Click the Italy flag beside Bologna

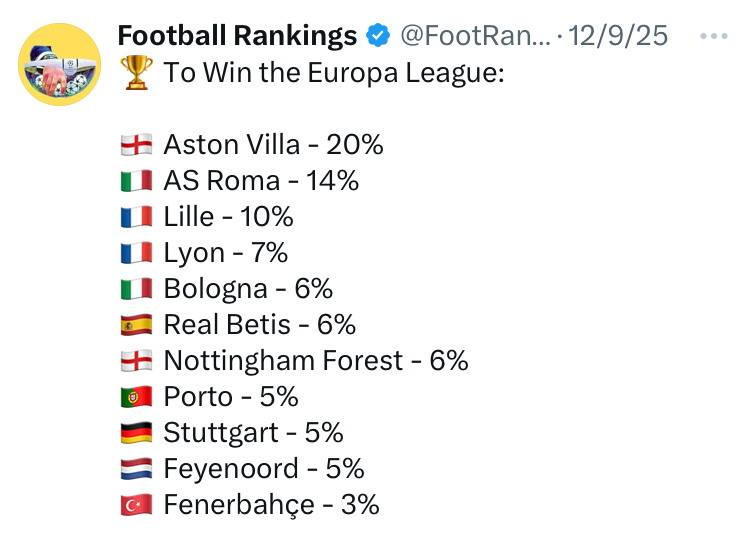137,289
